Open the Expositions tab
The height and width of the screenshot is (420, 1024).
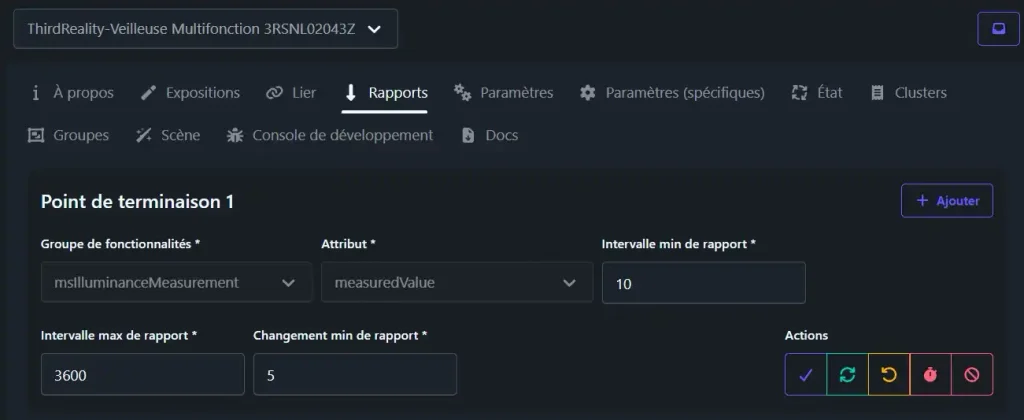tap(190, 93)
